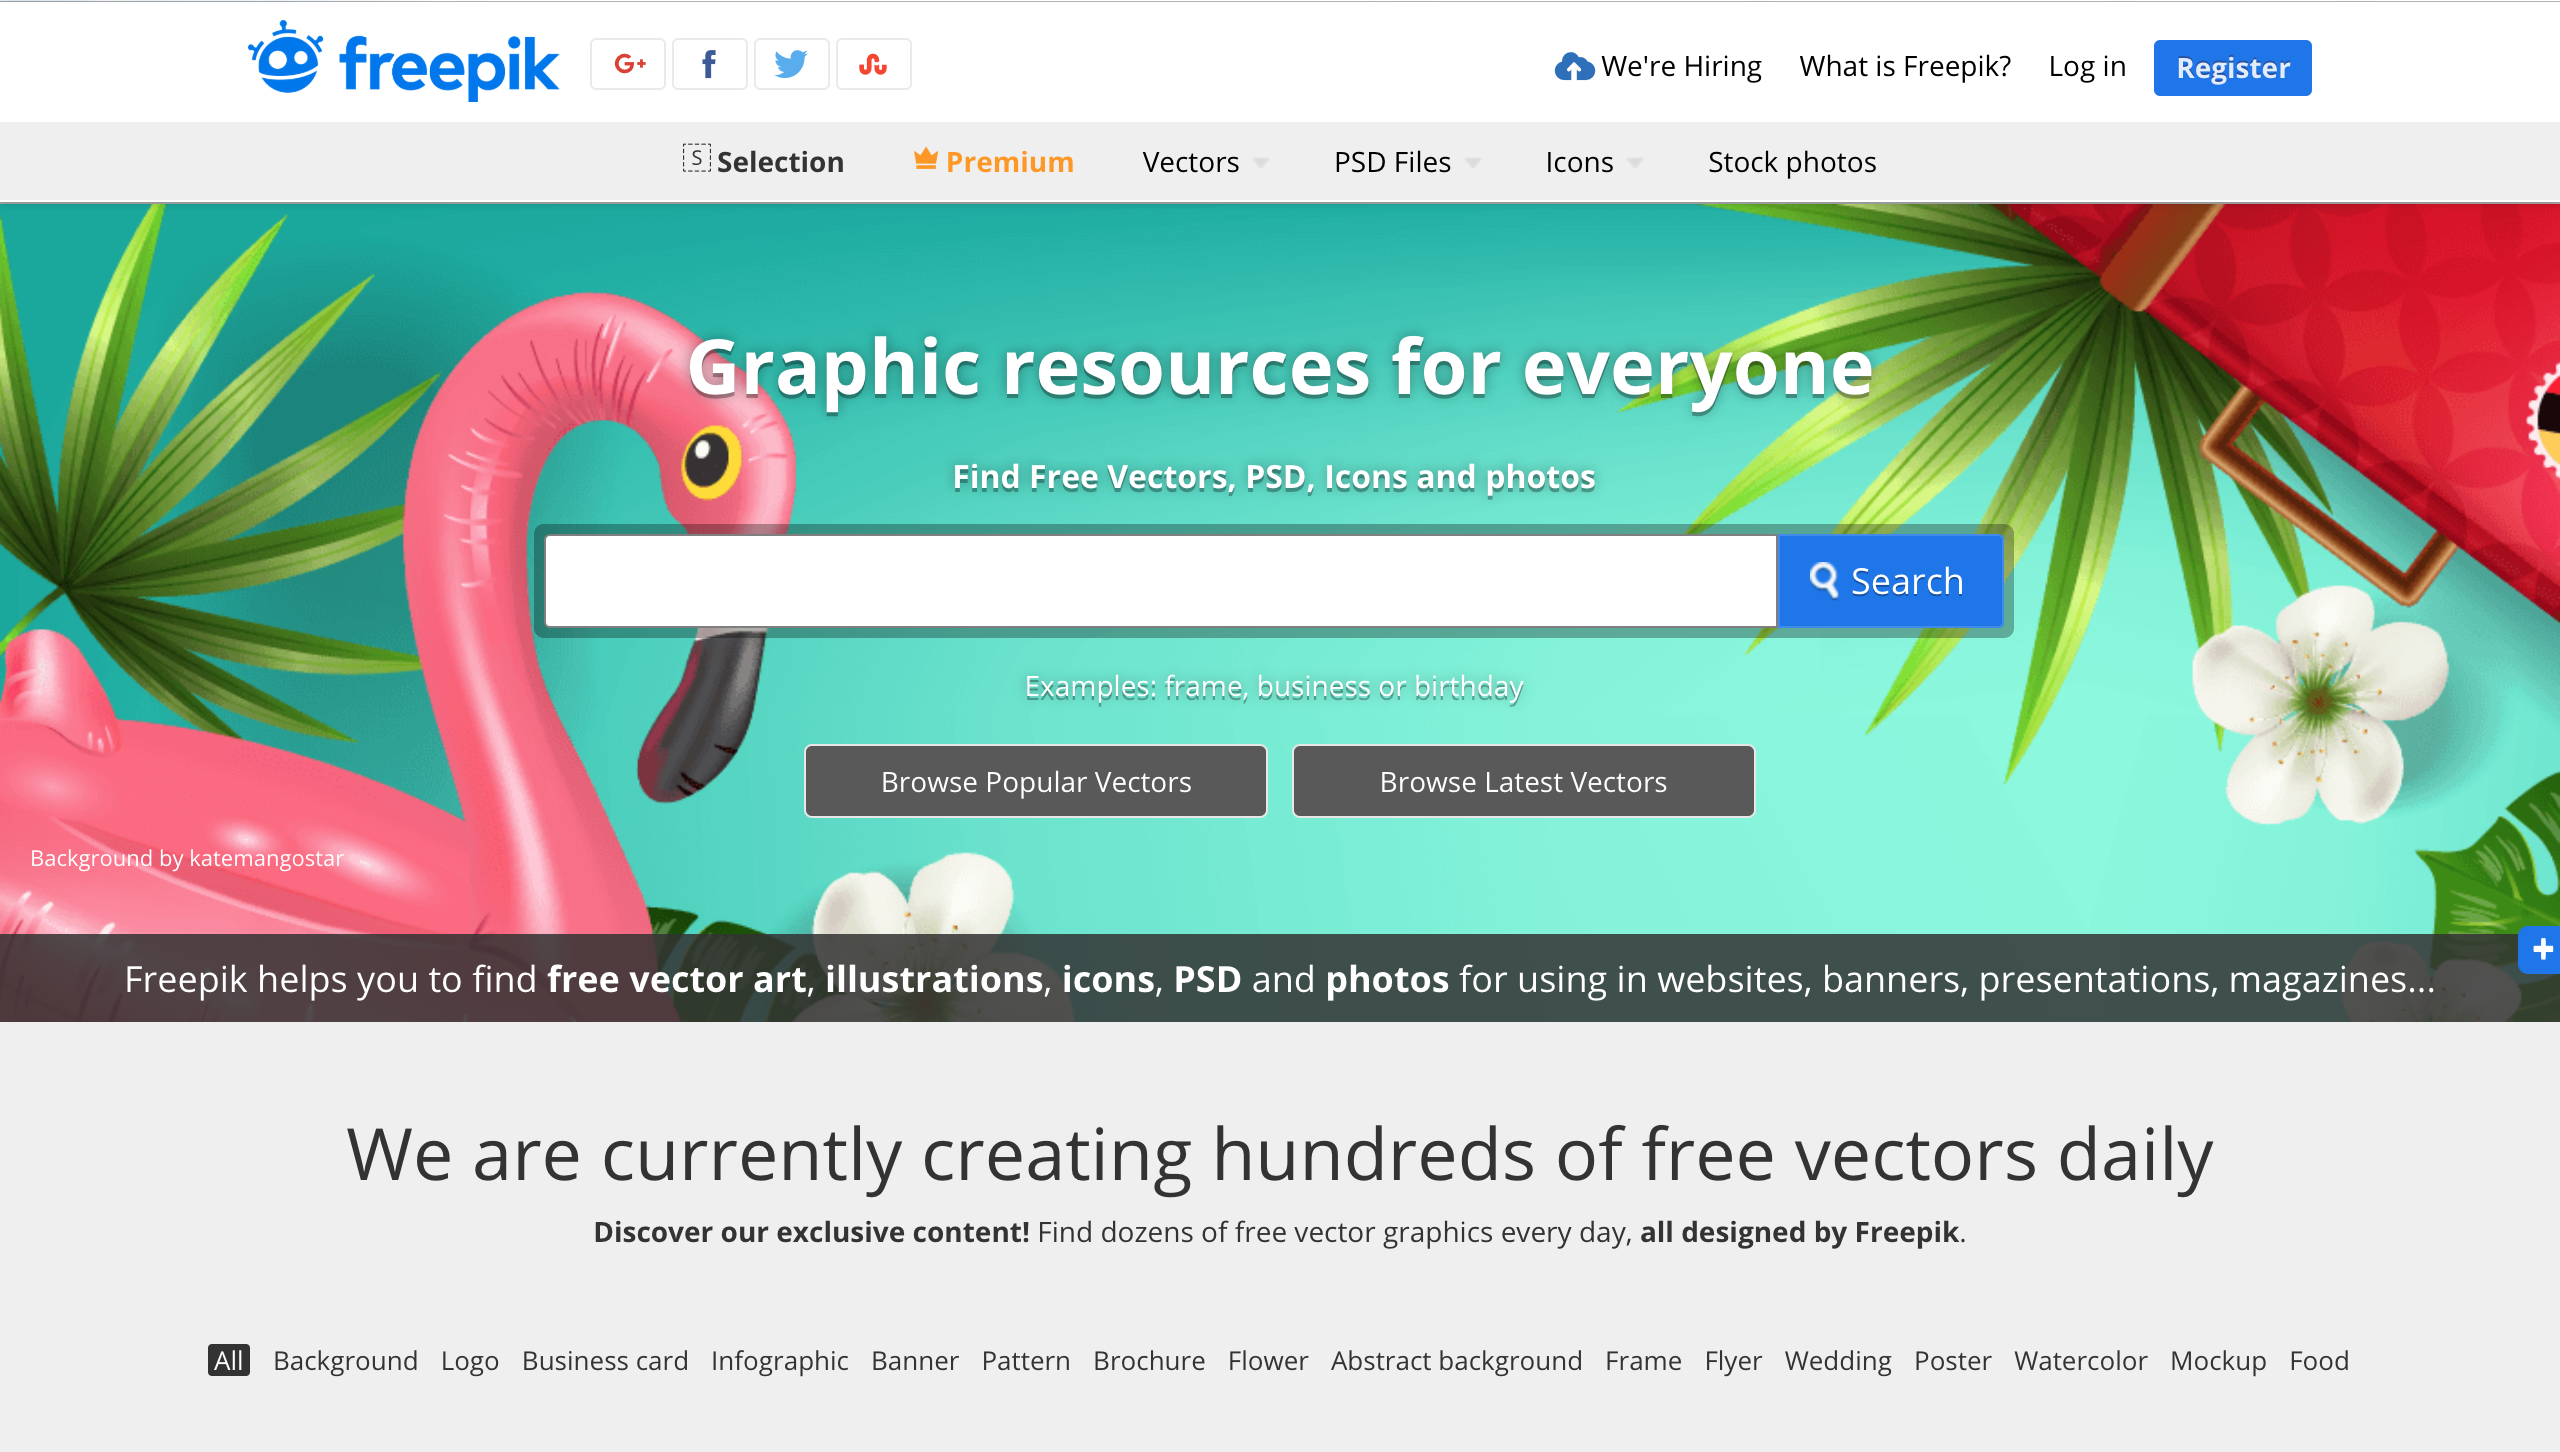Filter by Wedding category
Viewport: 2560px width, 1452px height.
[1838, 1361]
